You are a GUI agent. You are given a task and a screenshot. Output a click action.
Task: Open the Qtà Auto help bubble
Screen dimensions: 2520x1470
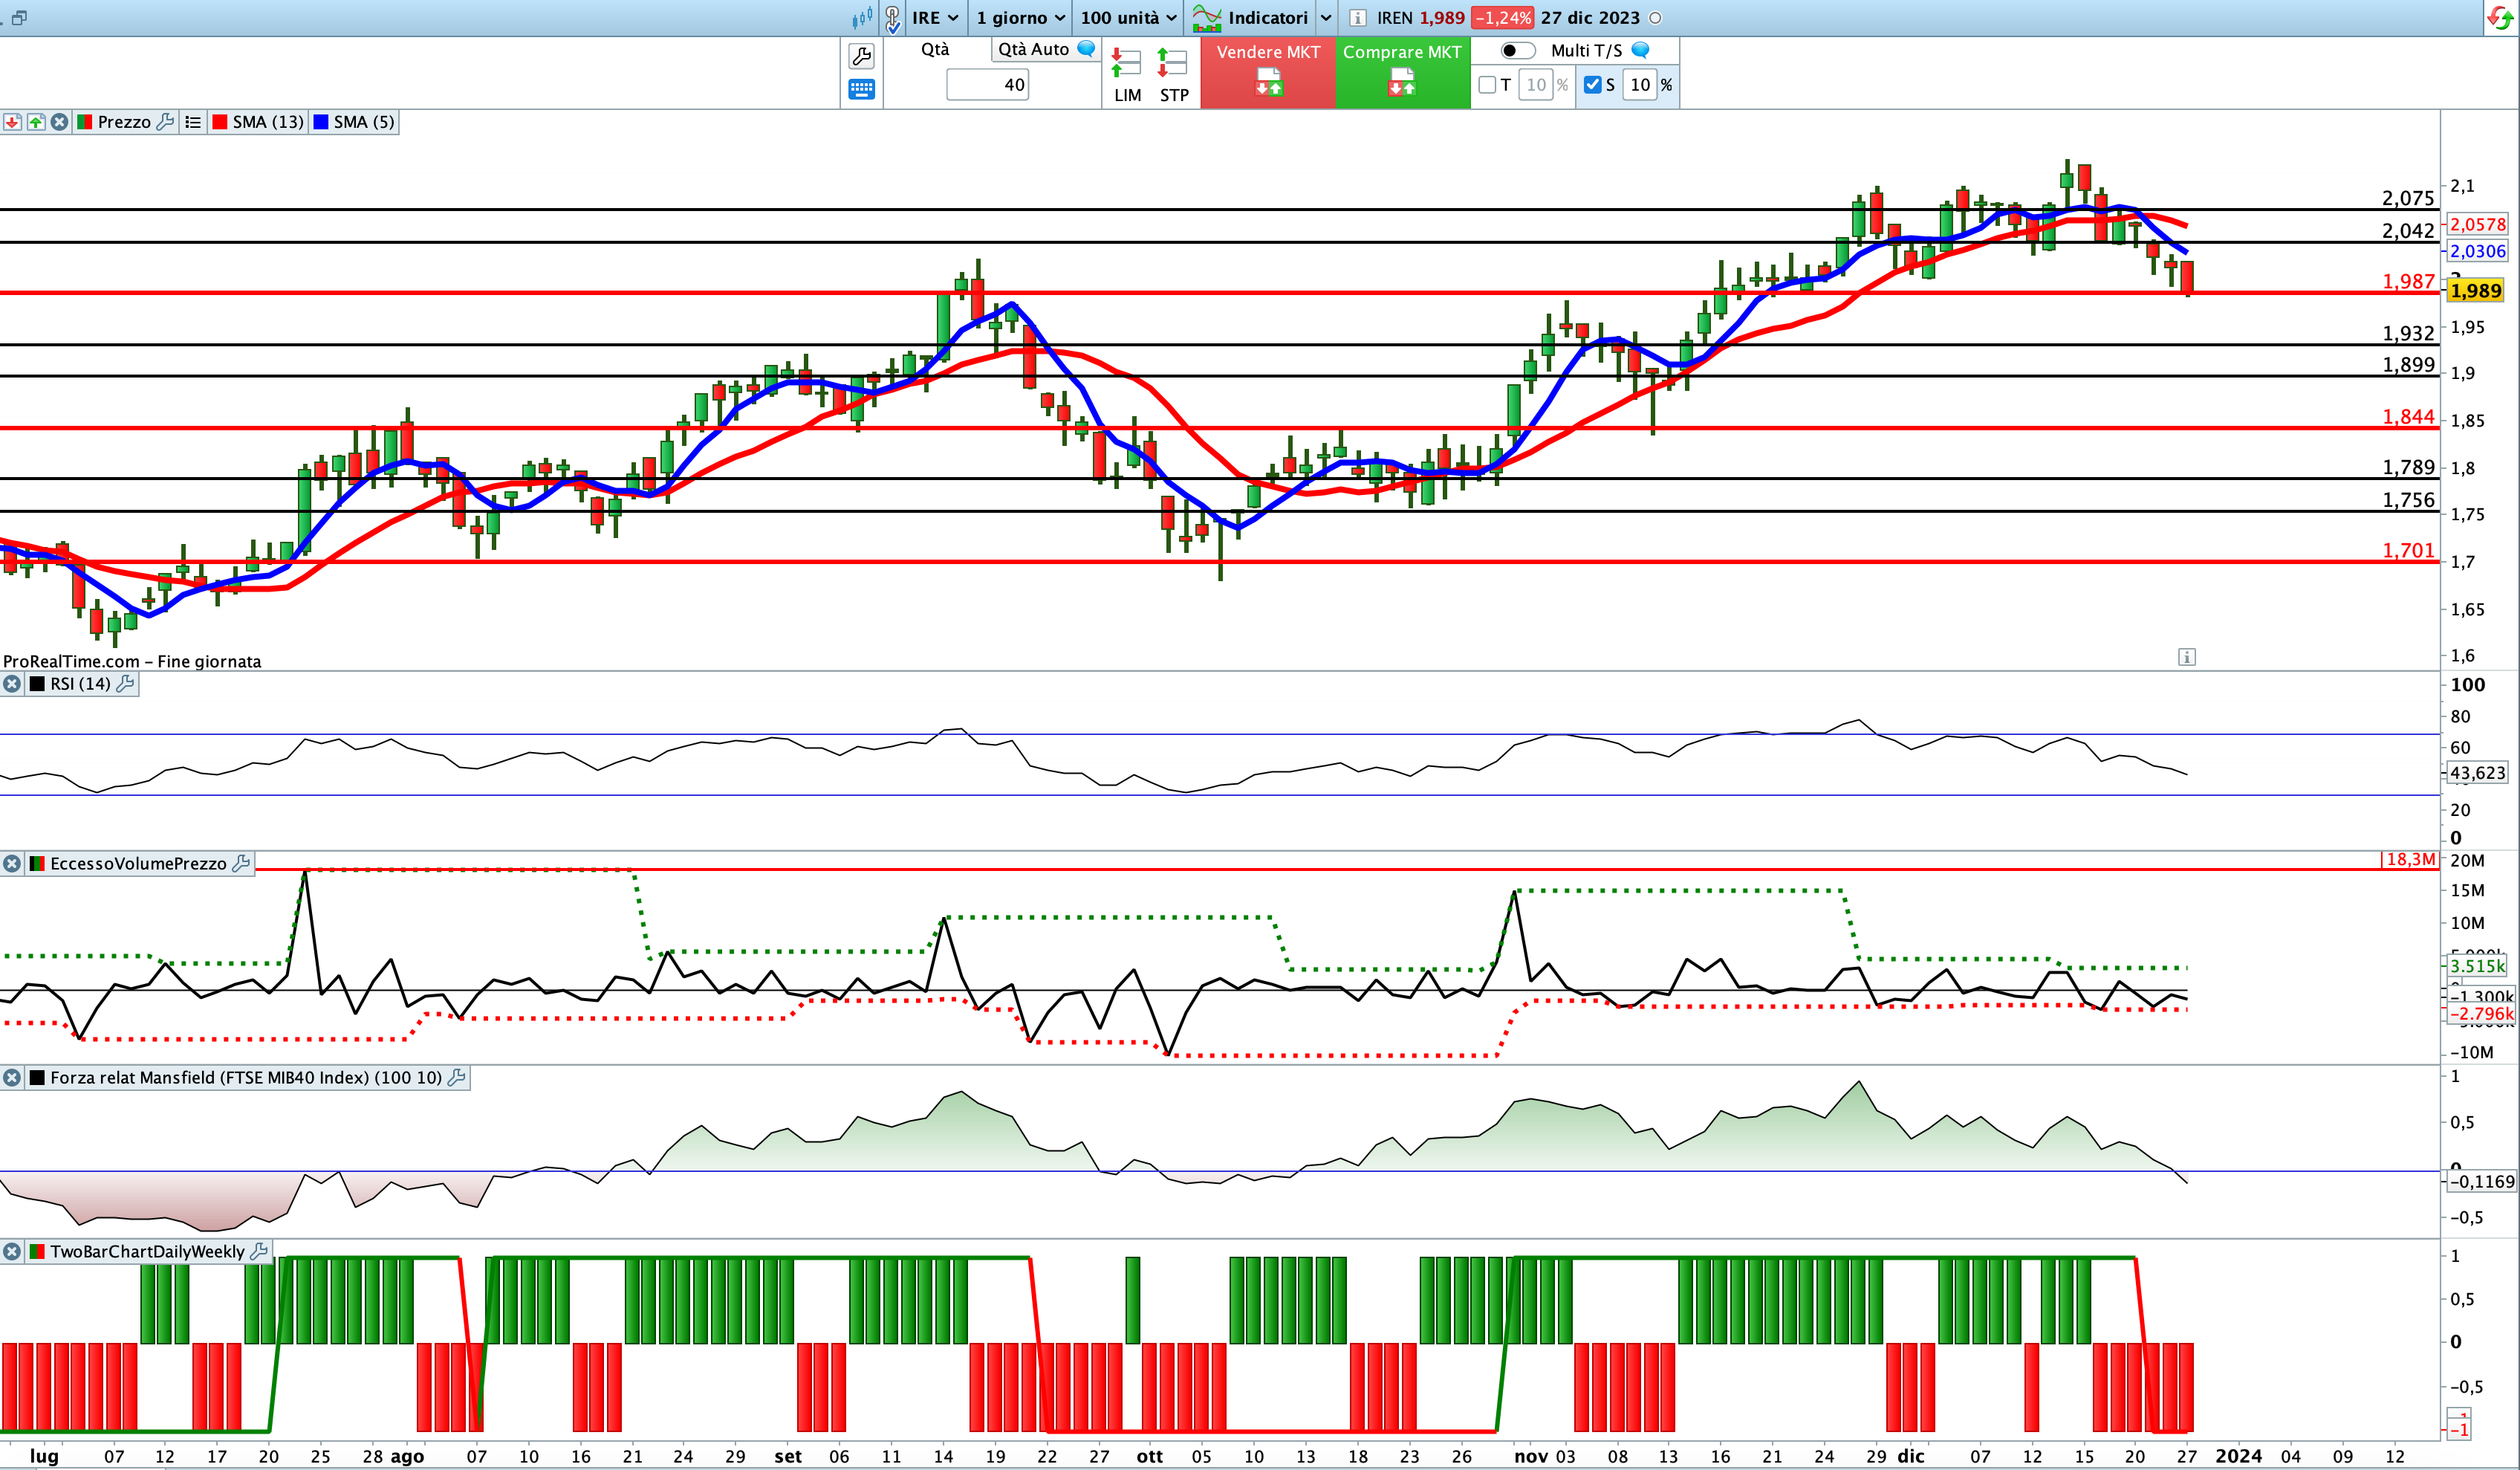pyautogui.click(x=1086, y=48)
